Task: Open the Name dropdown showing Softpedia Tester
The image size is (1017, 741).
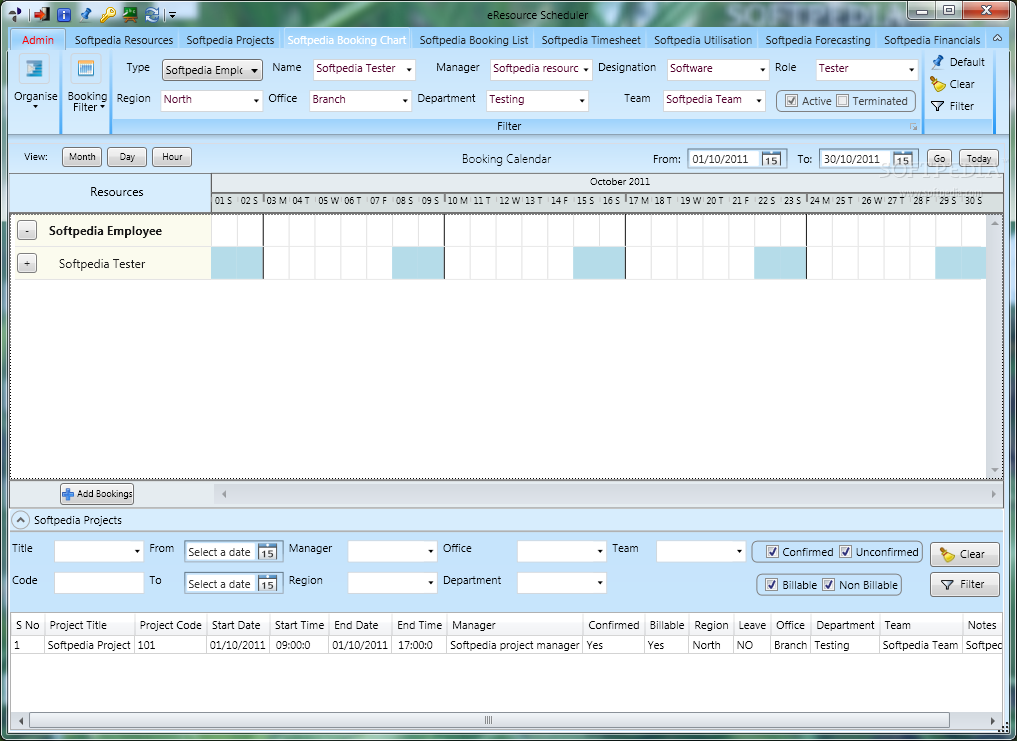Action: [x=365, y=69]
